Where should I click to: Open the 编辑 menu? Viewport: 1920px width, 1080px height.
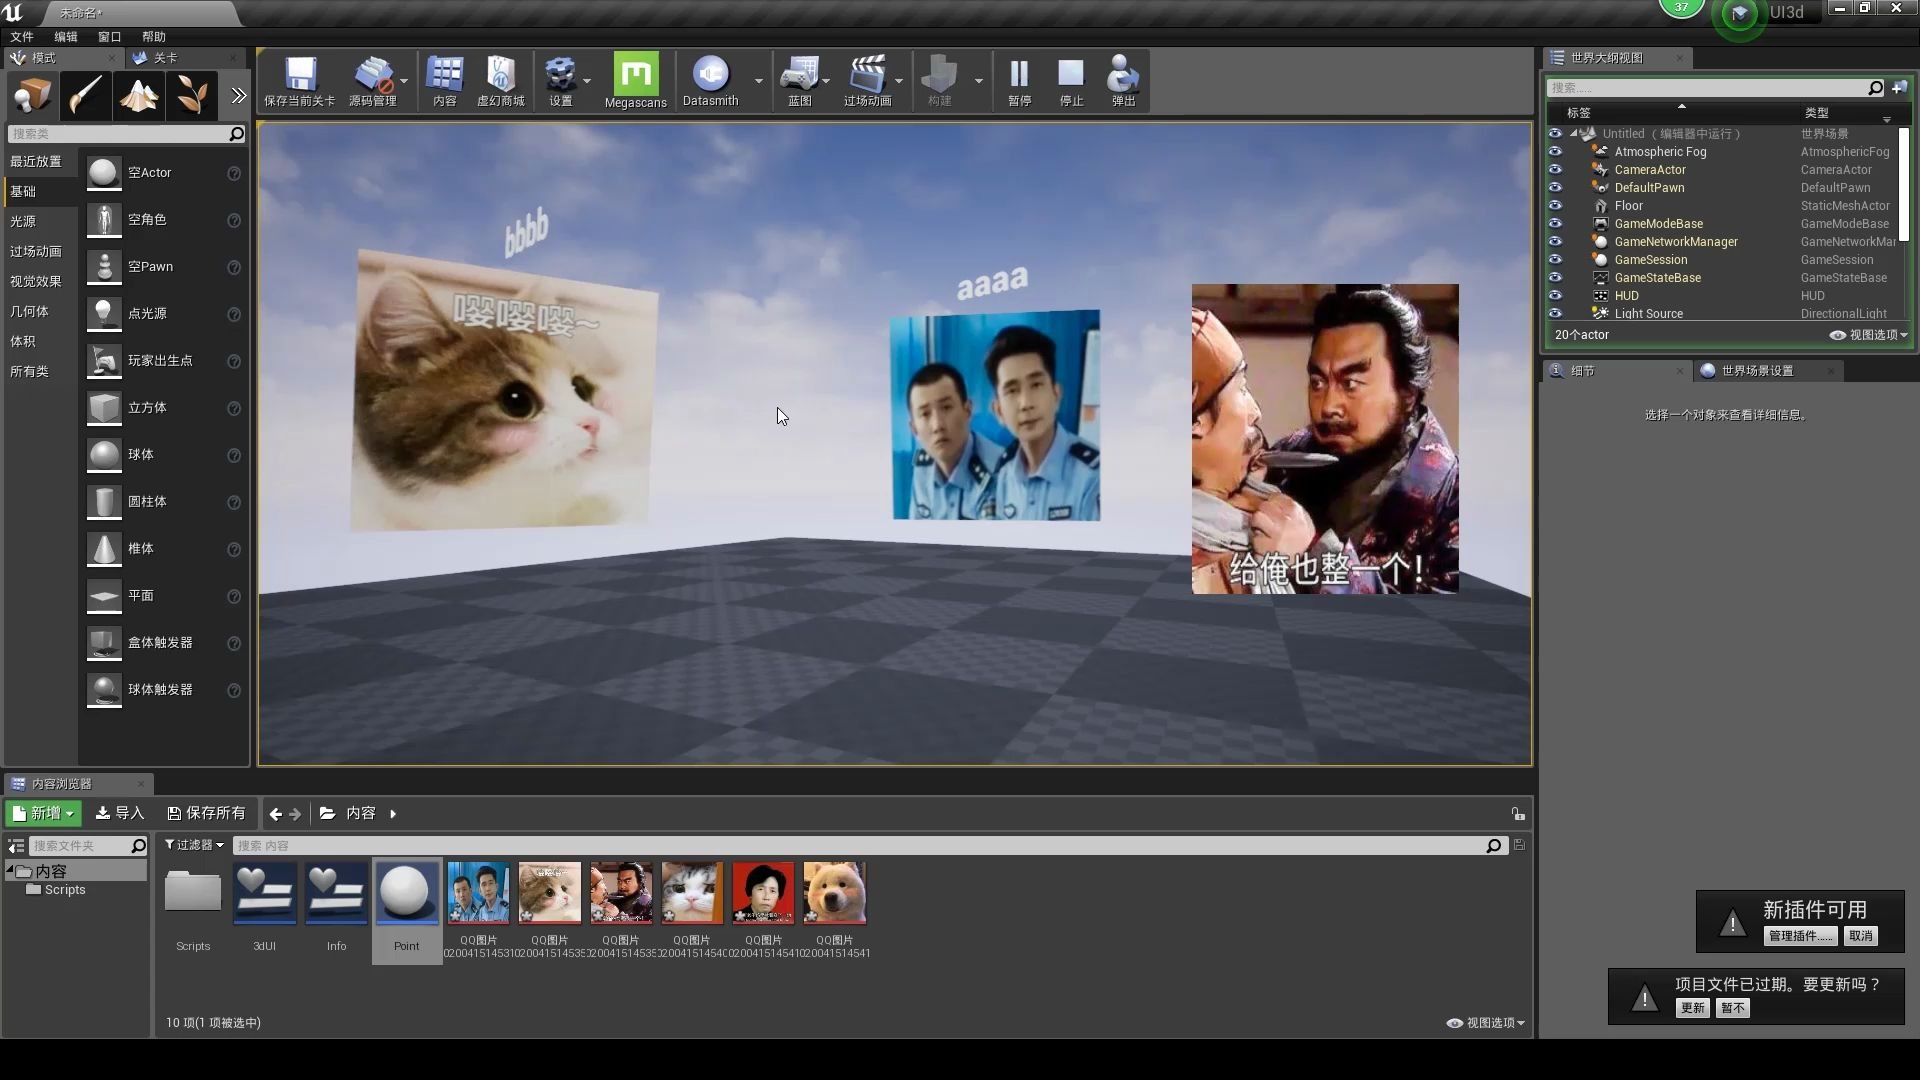click(64, 36)
